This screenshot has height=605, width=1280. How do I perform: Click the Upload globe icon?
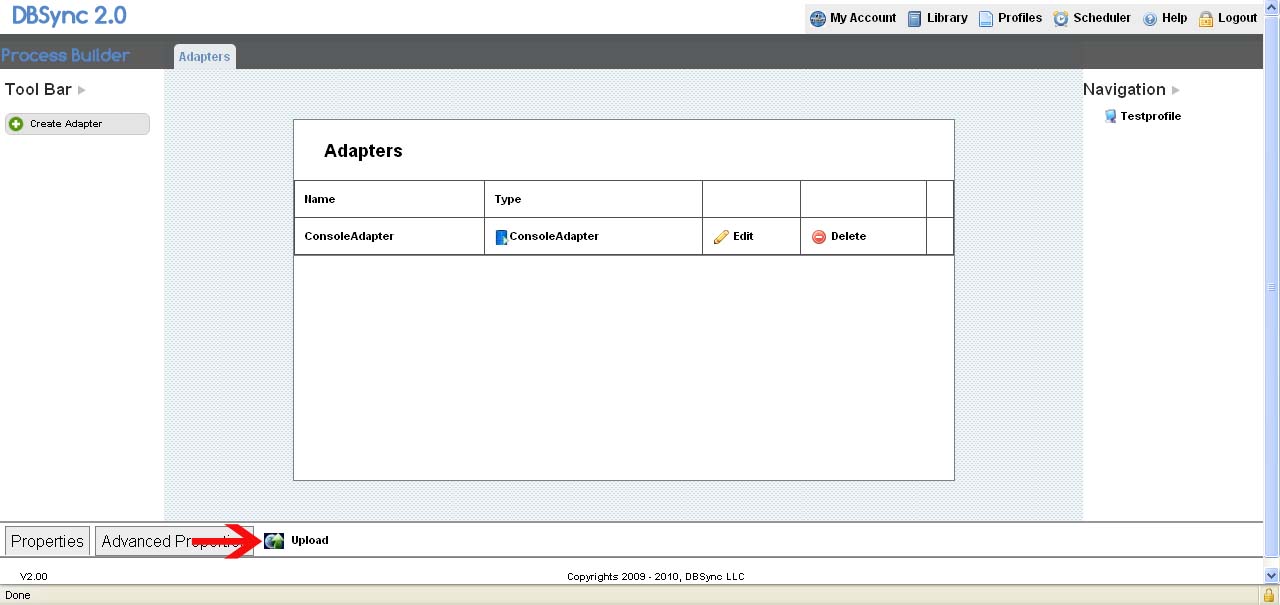click(274, 541)
